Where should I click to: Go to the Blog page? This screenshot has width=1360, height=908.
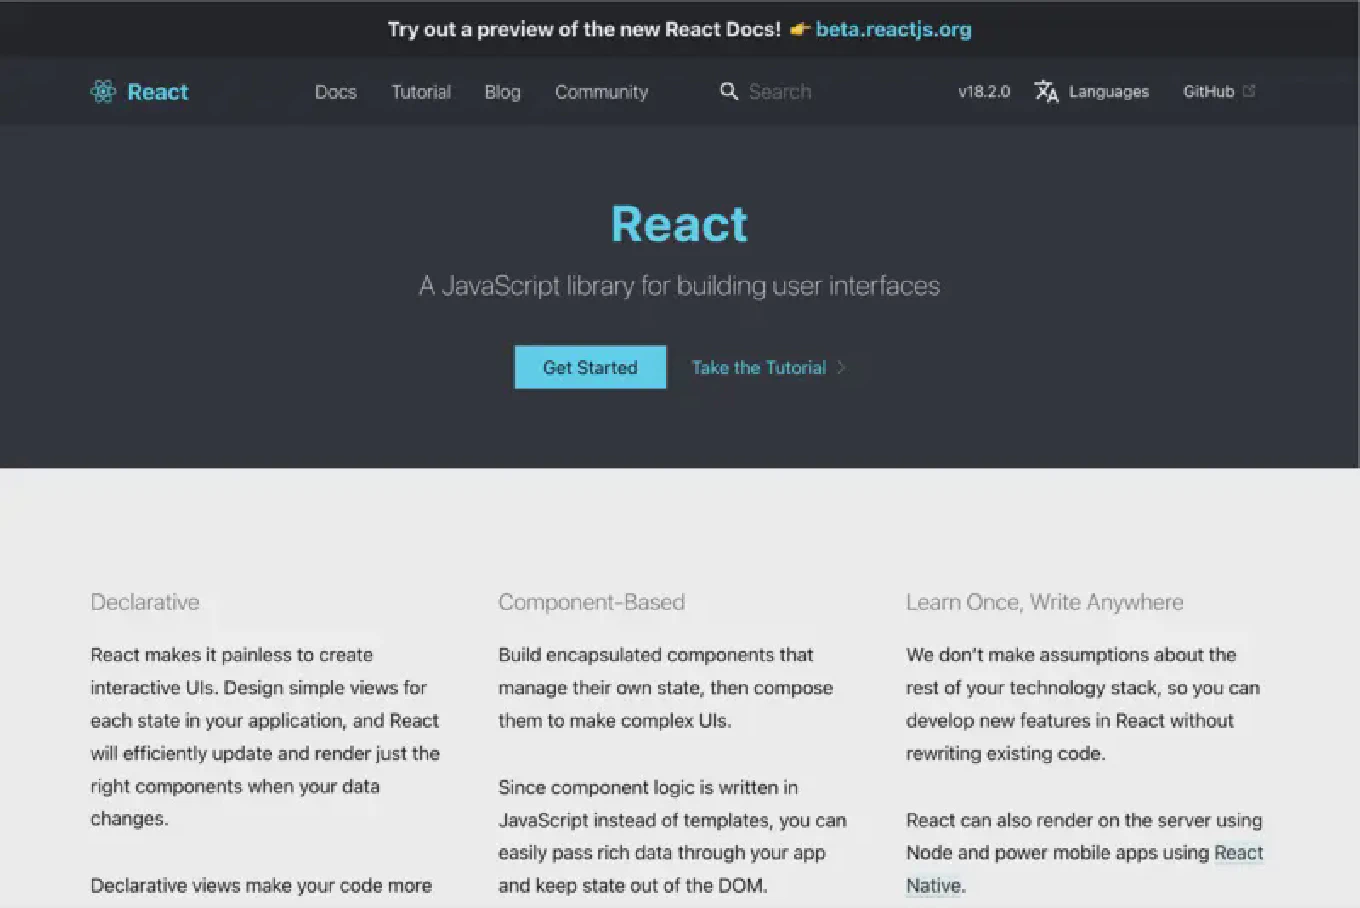point(502,92)
